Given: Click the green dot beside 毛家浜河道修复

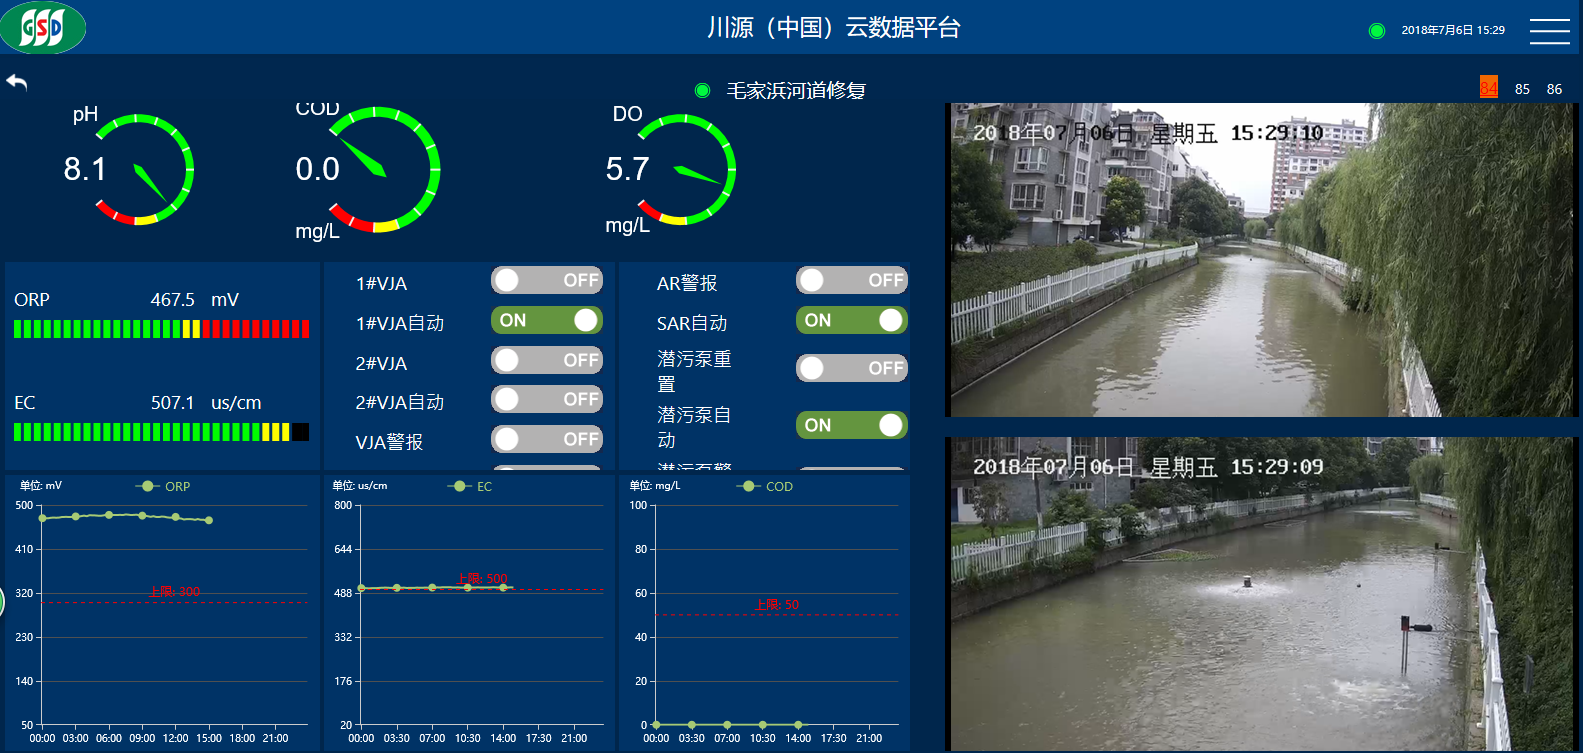Looking at the screenshot, I should tap(702, 91).
